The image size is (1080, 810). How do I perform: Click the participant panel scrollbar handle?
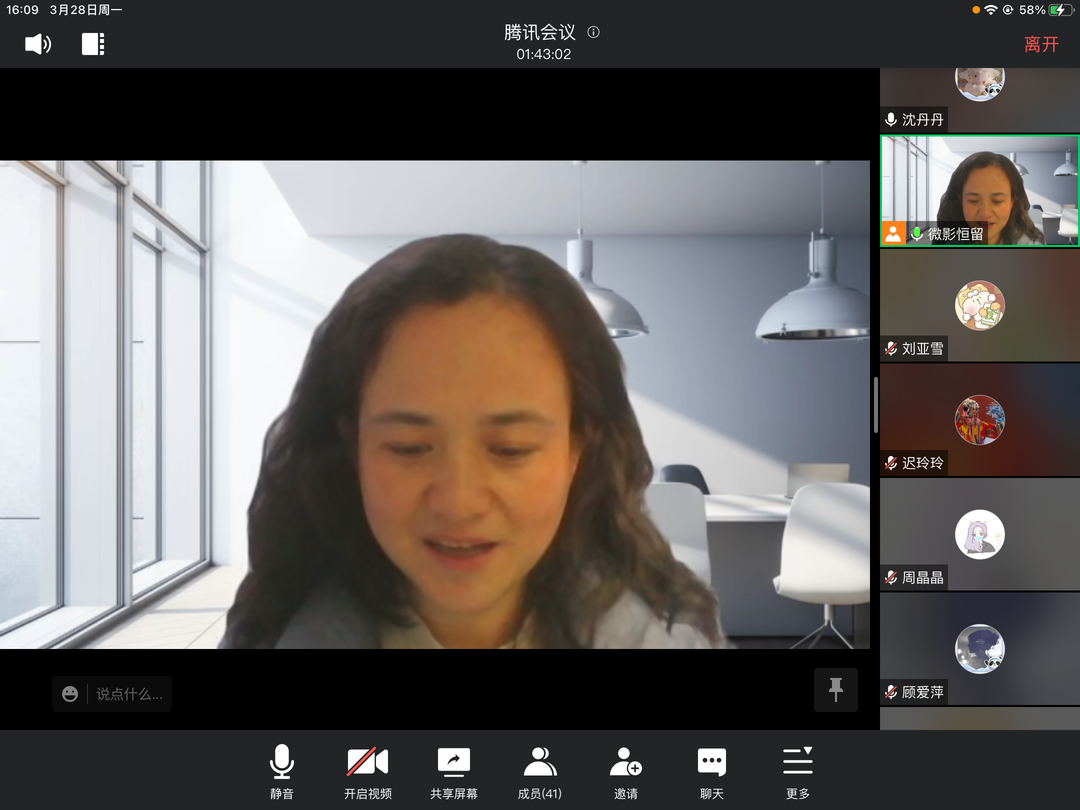pyautogui.click(x=875, y=405)
